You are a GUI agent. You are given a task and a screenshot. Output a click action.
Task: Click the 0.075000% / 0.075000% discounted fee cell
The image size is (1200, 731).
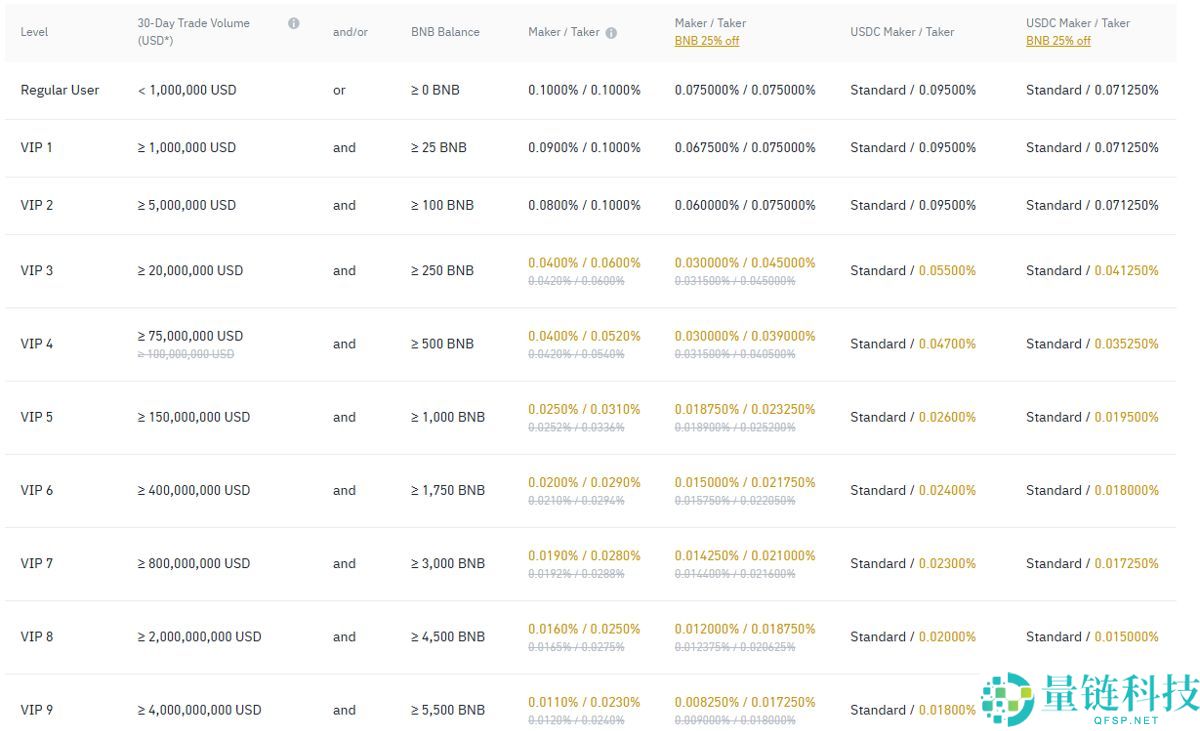745,90
